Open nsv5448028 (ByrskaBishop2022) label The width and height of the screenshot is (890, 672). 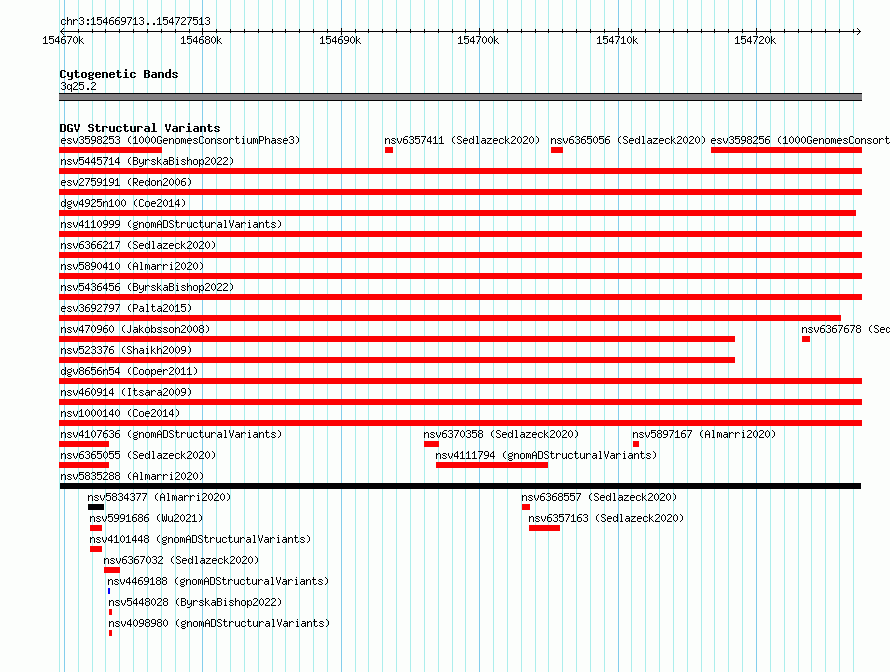click(x=195, y=602)
